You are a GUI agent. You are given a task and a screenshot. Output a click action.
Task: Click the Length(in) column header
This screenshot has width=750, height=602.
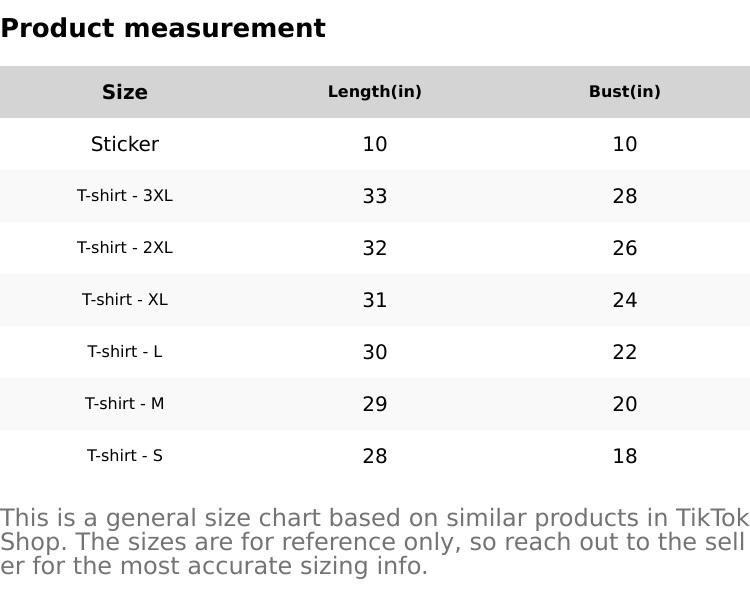coord(375,92)
